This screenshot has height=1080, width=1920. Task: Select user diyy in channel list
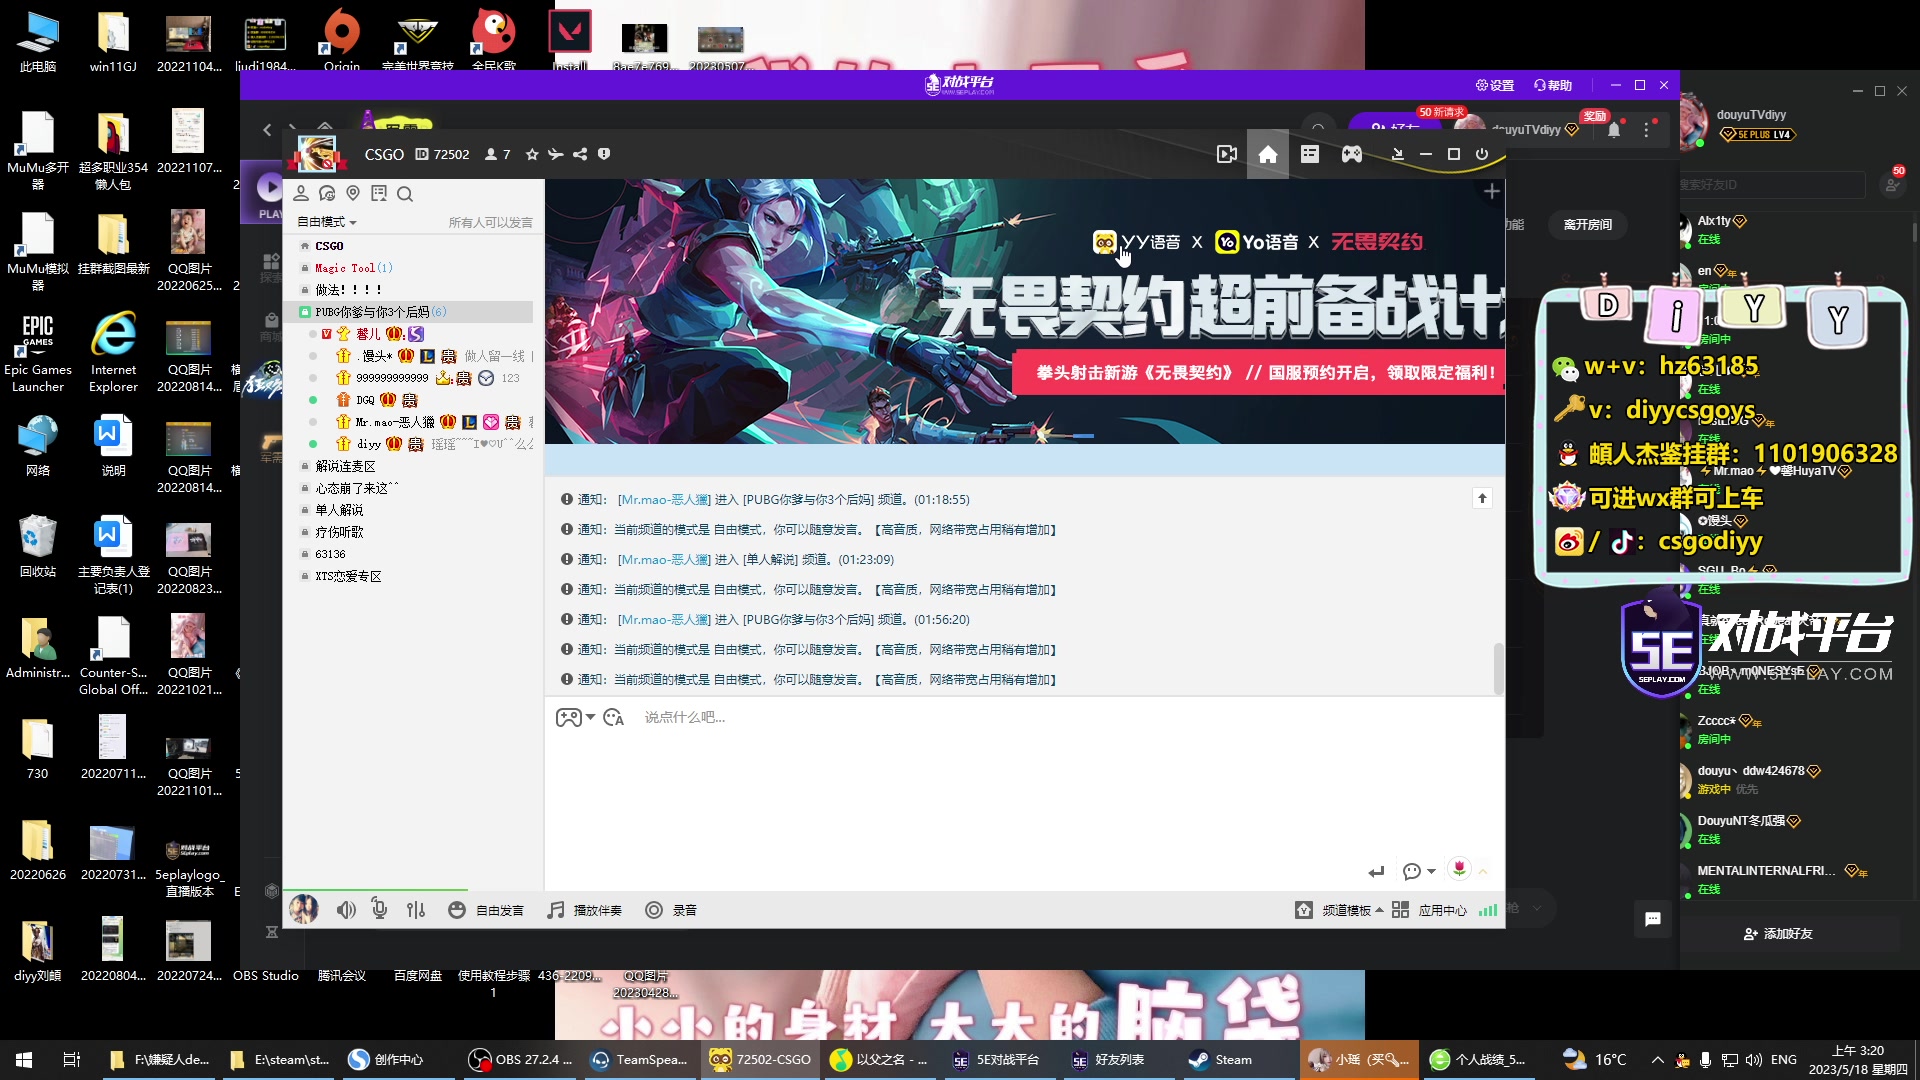[369, 444]
